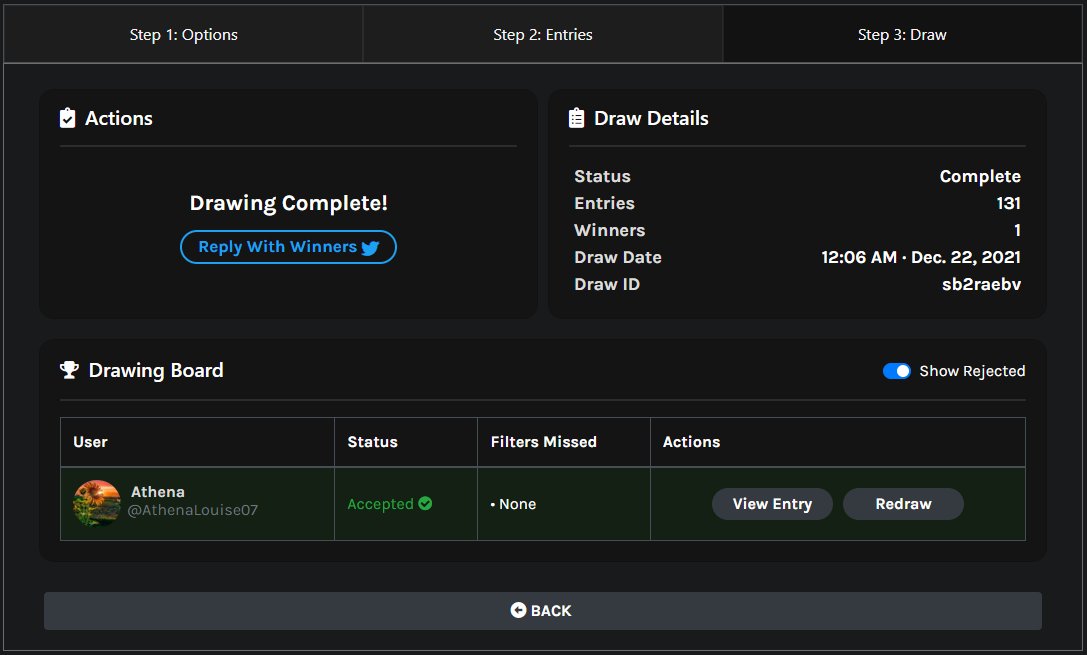The width and height of the screenshot is (1087, 655).
Task: Click the draw date 12:06 AM · Dec. 22, 2021
Action: 921,257
